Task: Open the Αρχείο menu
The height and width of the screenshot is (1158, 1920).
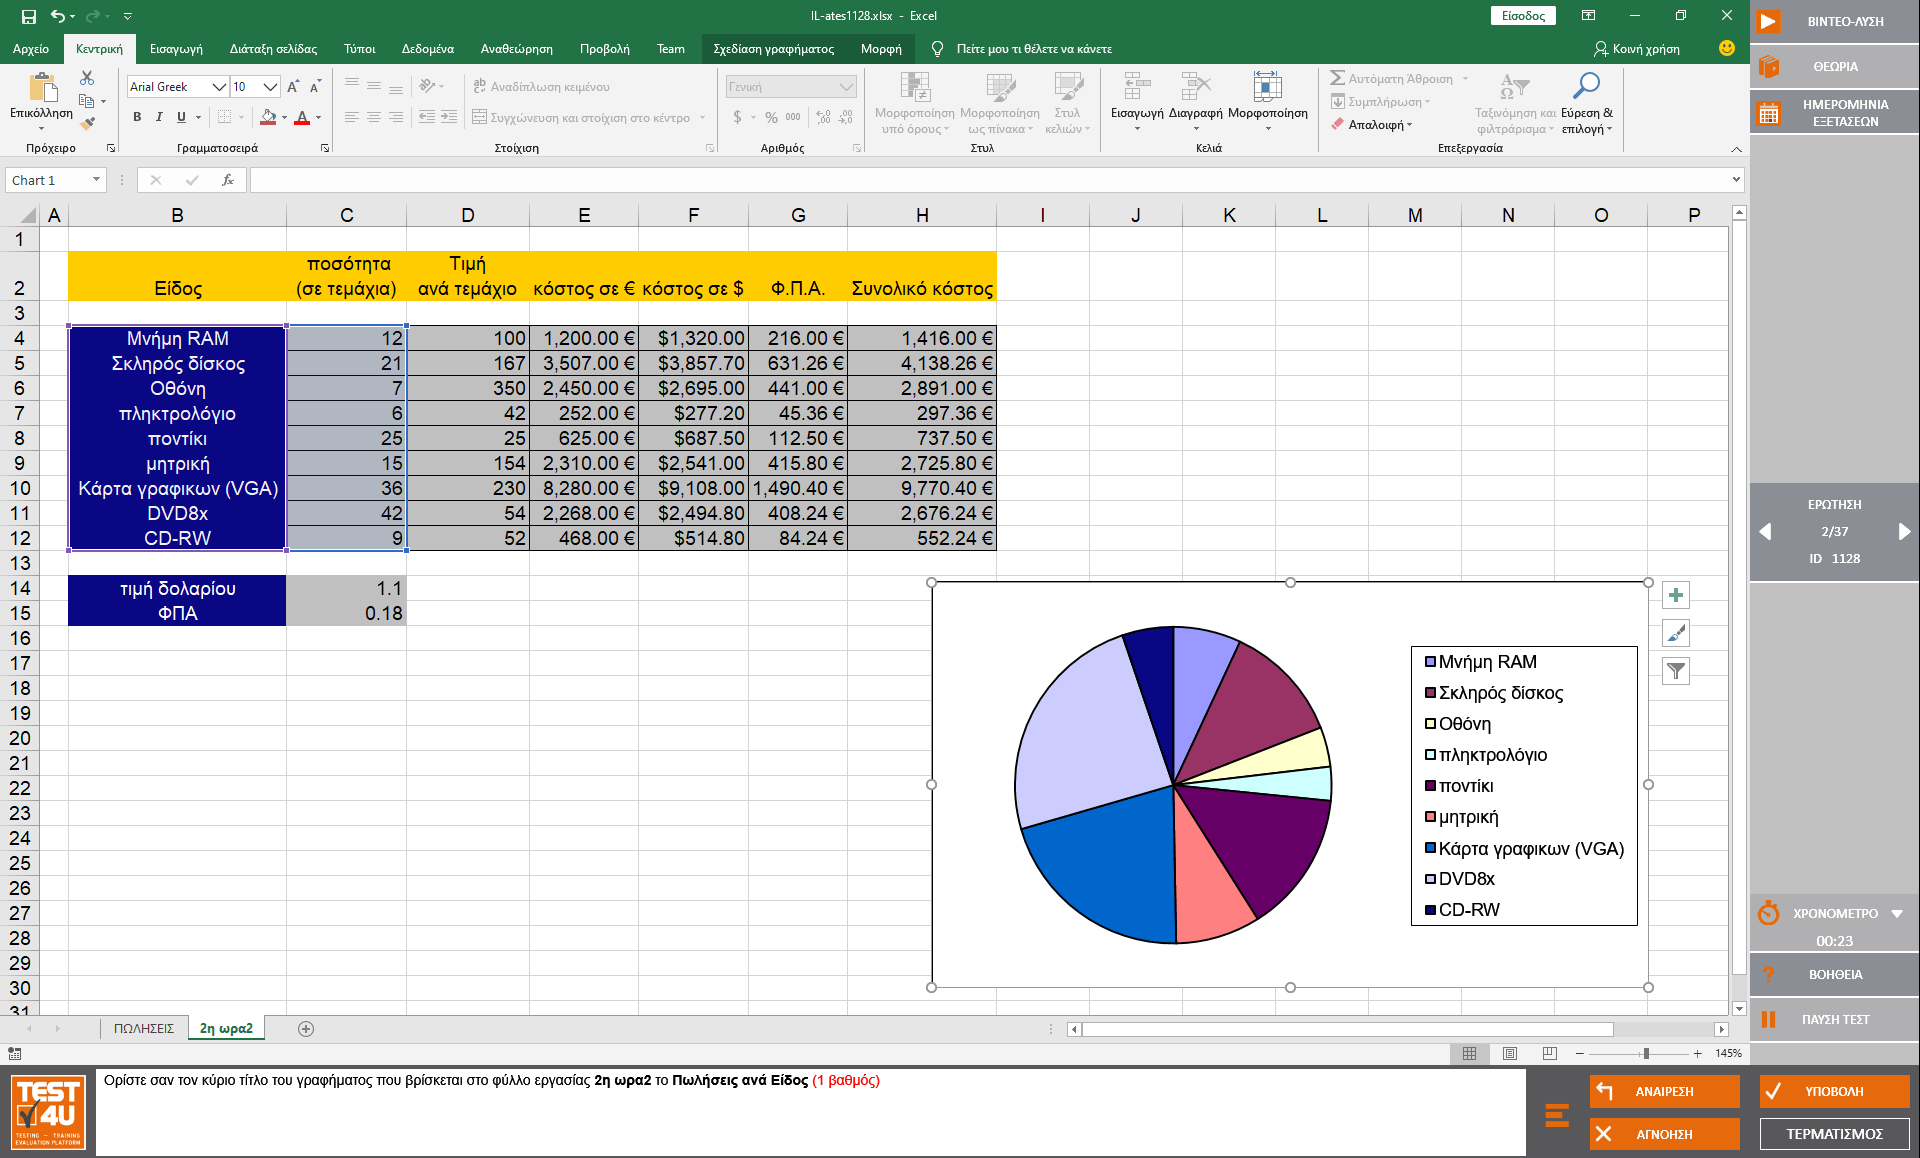Action: tap(31, 49)
